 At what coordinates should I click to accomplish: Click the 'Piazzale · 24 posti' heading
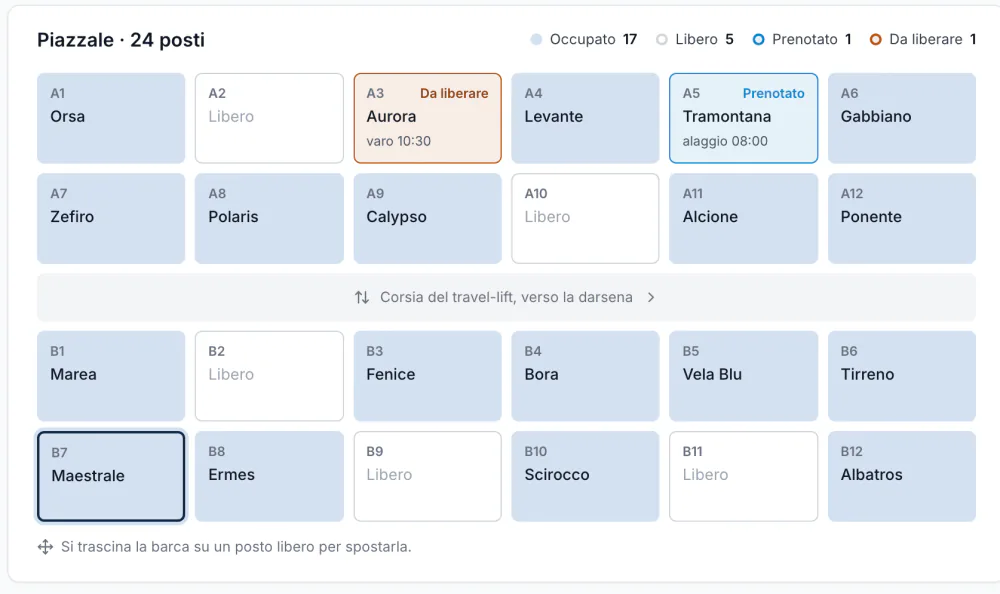coord(121,40)
